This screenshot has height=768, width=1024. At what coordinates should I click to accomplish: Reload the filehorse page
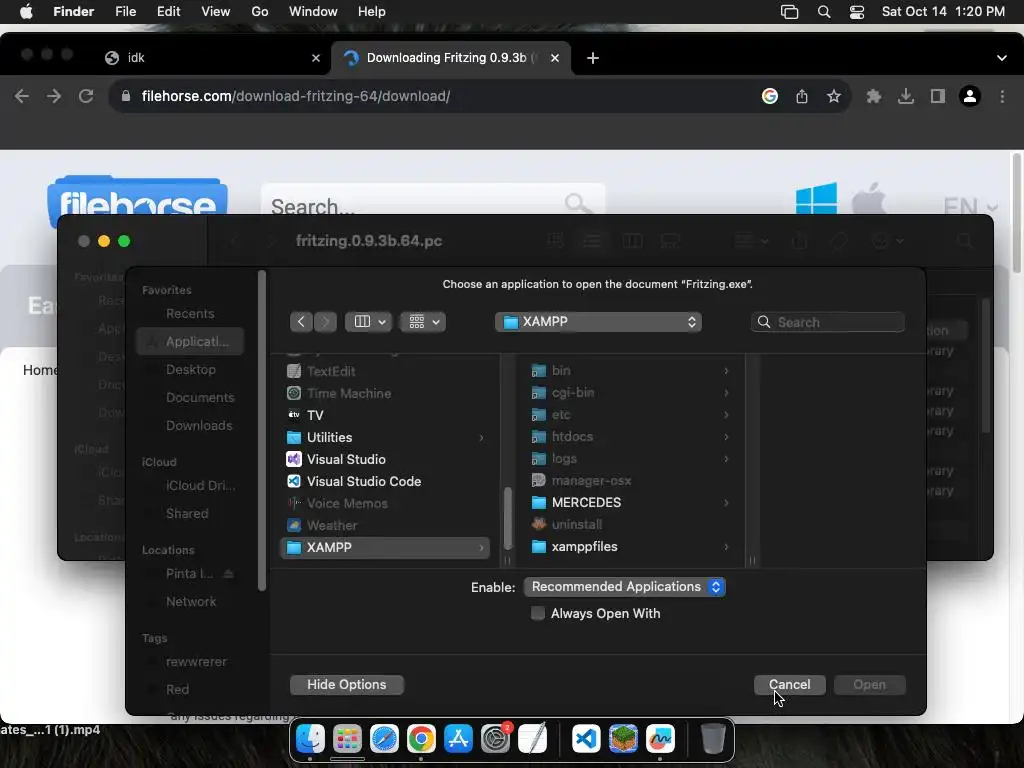86,97
